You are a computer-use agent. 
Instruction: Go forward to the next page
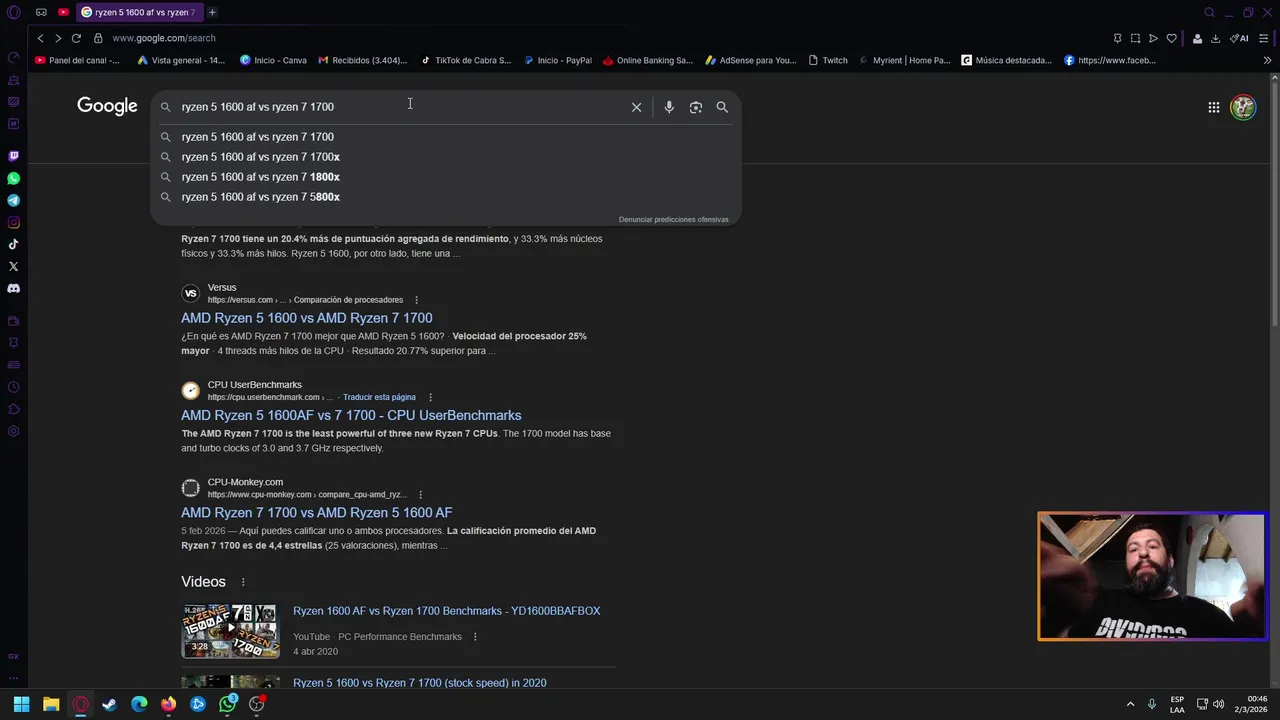tap(58, 38)
